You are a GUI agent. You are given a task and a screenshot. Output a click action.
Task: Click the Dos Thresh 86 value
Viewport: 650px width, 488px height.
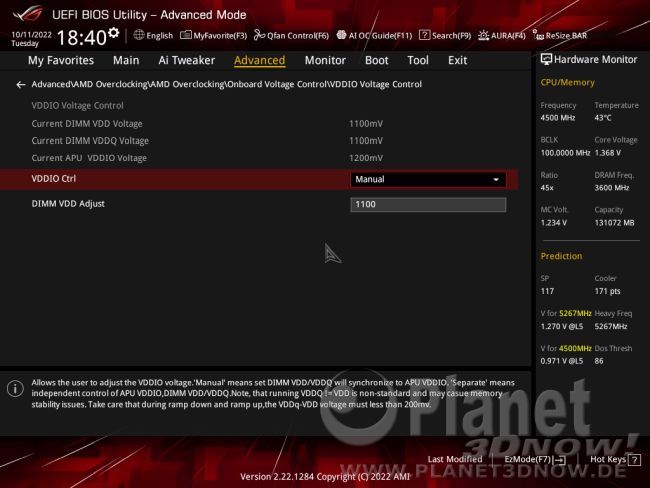tap(599, 361)
